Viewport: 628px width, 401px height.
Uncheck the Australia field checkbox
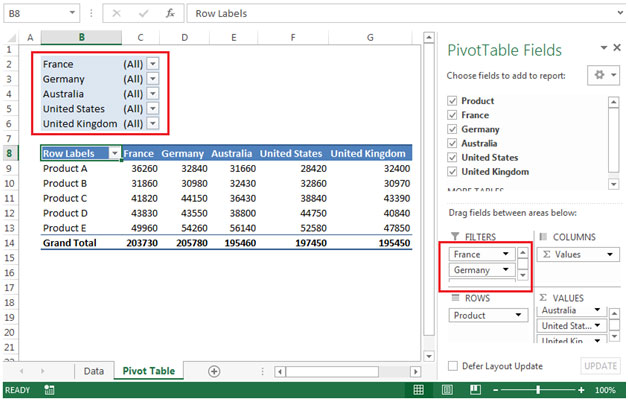pyautogui.click(x=452, y=143)
